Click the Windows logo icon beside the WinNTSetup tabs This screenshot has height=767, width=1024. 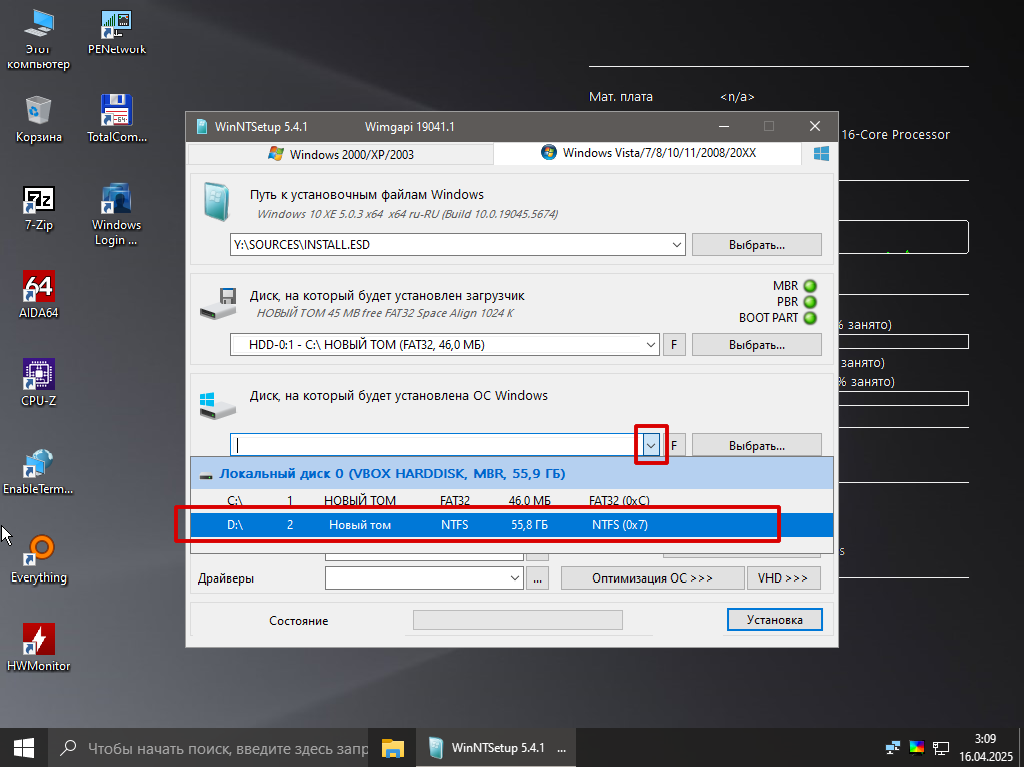tap(821, 154)
